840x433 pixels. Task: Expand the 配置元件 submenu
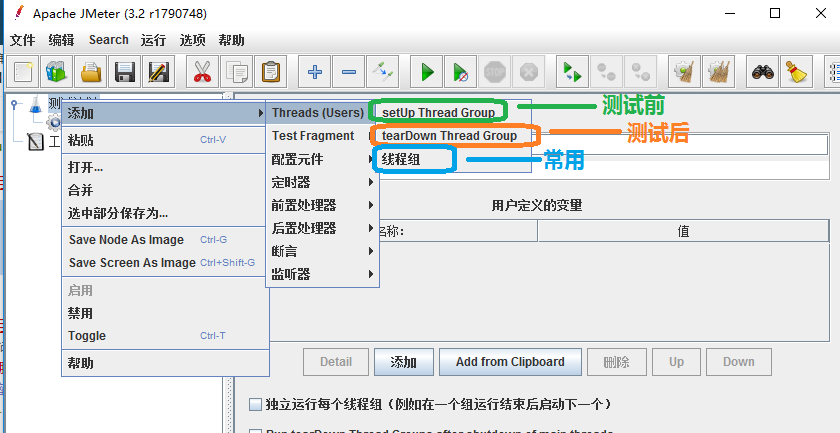pos(322,160)
